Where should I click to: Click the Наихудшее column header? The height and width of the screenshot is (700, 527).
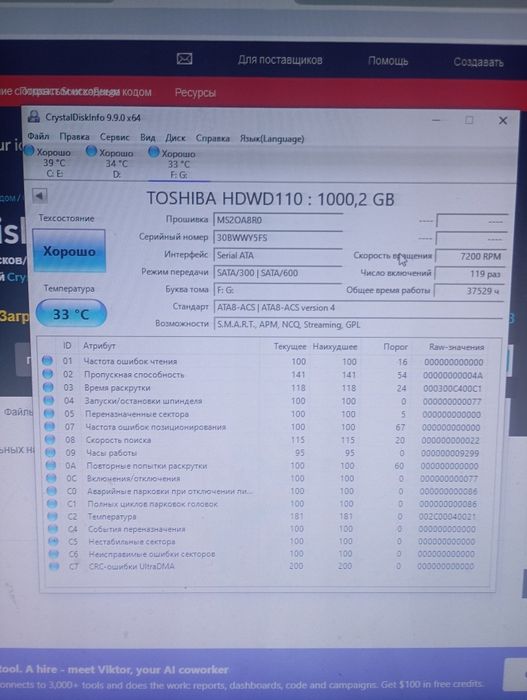[335, 346]
